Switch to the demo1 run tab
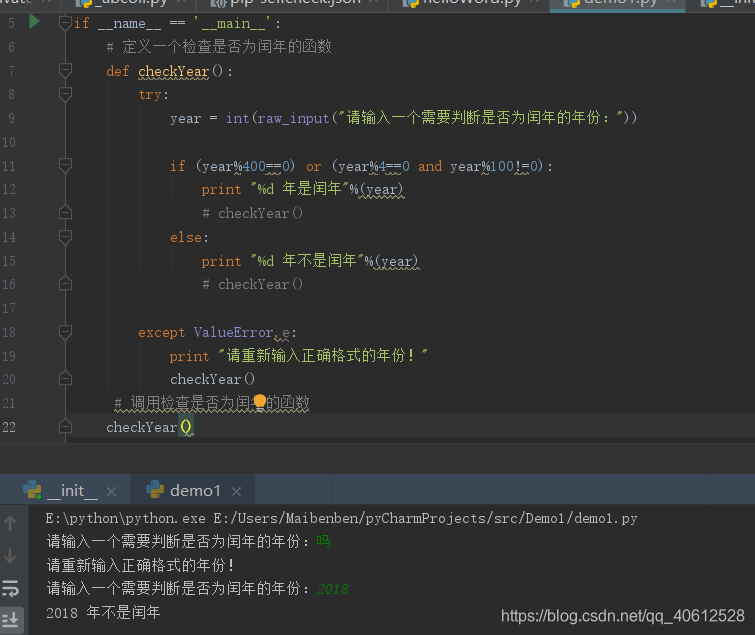This screenshot has height=635, width=755. (x=195, y=491)
